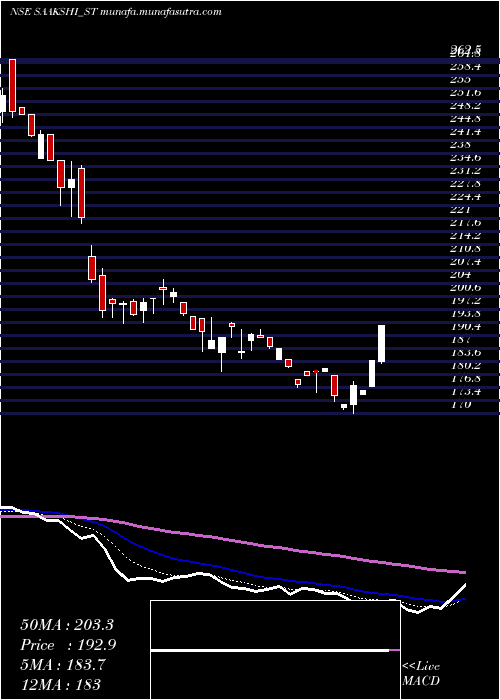
Task: Click the 255 price axis label
Action: (462, 79)
